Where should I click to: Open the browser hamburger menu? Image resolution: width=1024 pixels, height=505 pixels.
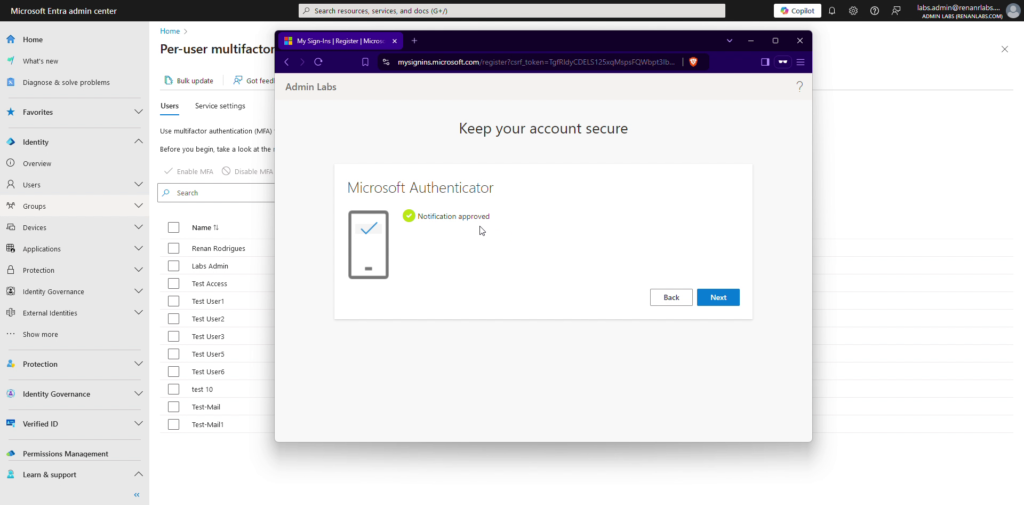800,62
